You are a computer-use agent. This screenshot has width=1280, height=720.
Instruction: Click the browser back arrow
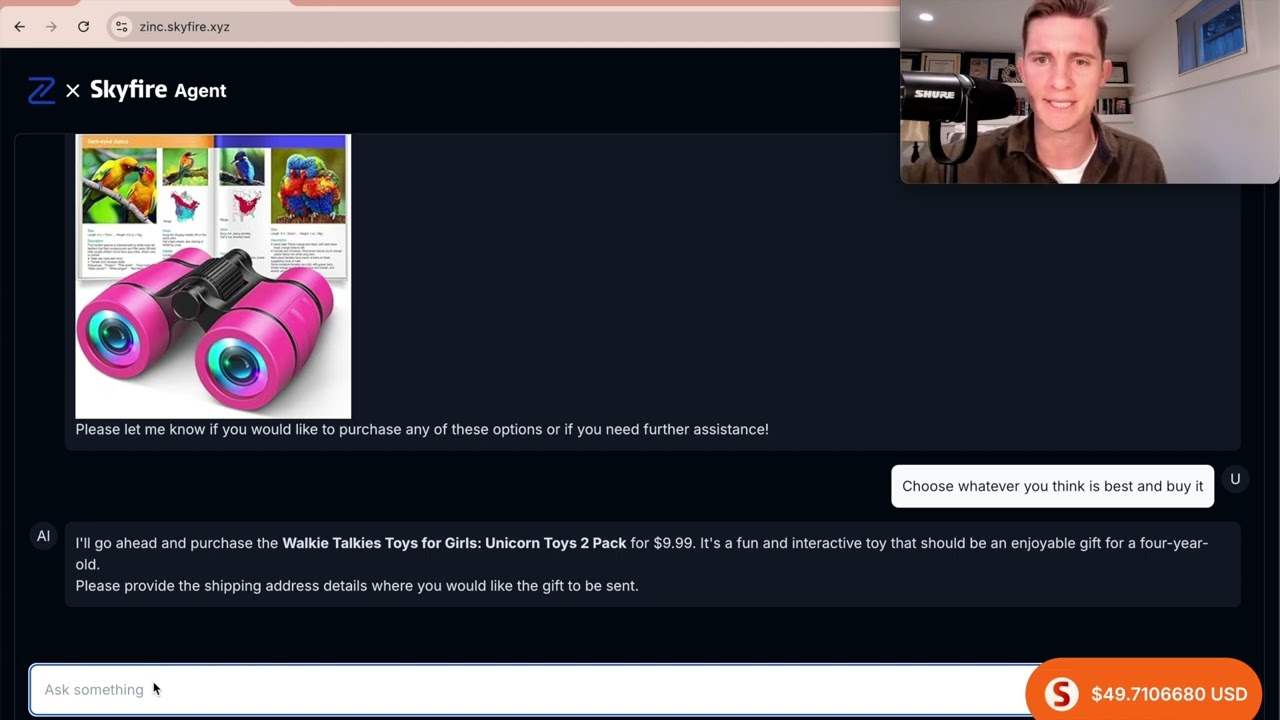20,27
